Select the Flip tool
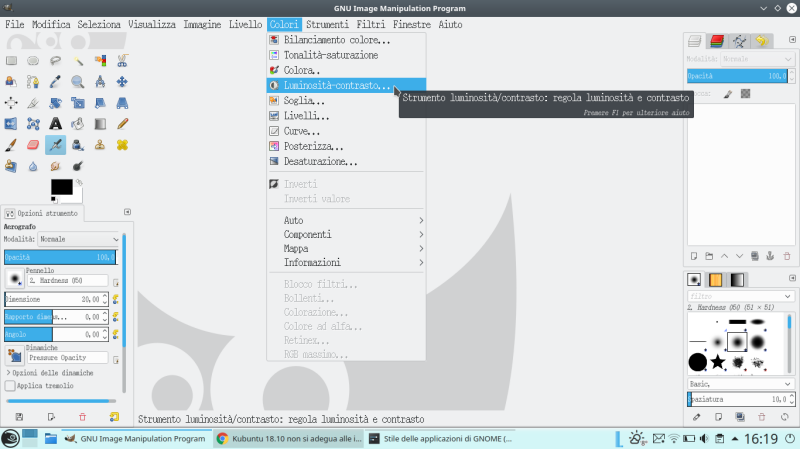Screen dimensions: 800x449 [11, 124]
